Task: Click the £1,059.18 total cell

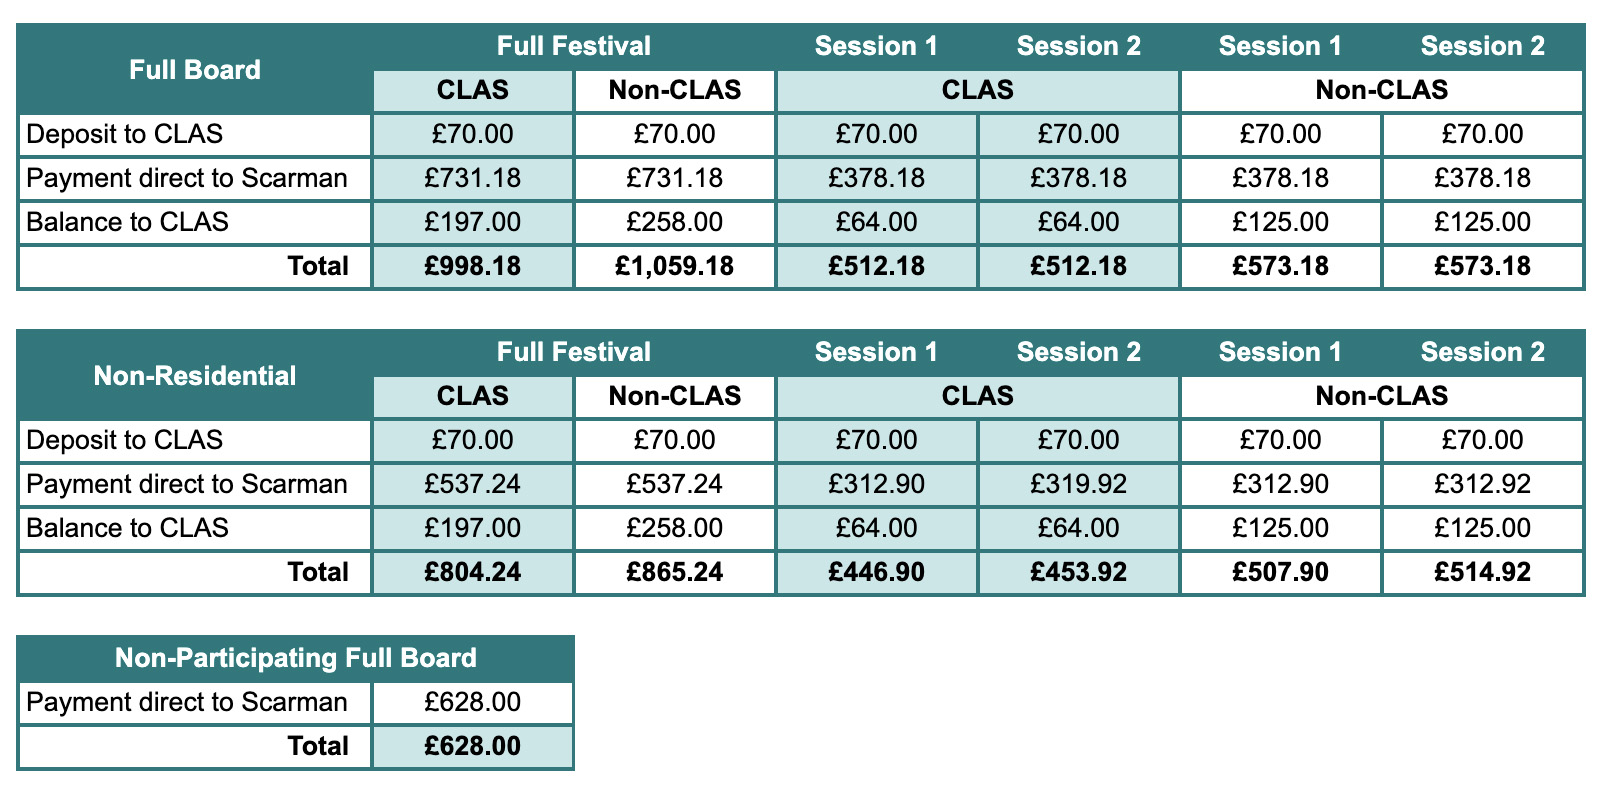Action: tap(675, 266)
